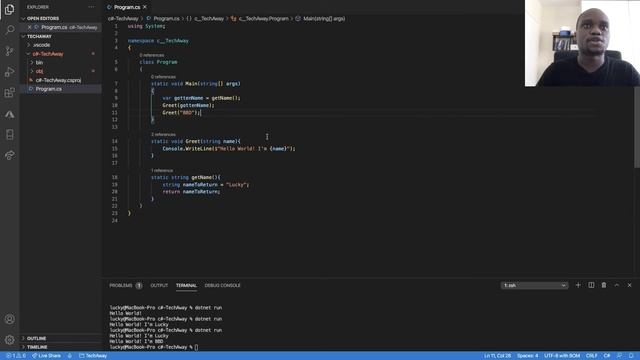The image size is (640, 360).
Task: Select the Program.cs editor tab
Action: [x=127, y=7]
